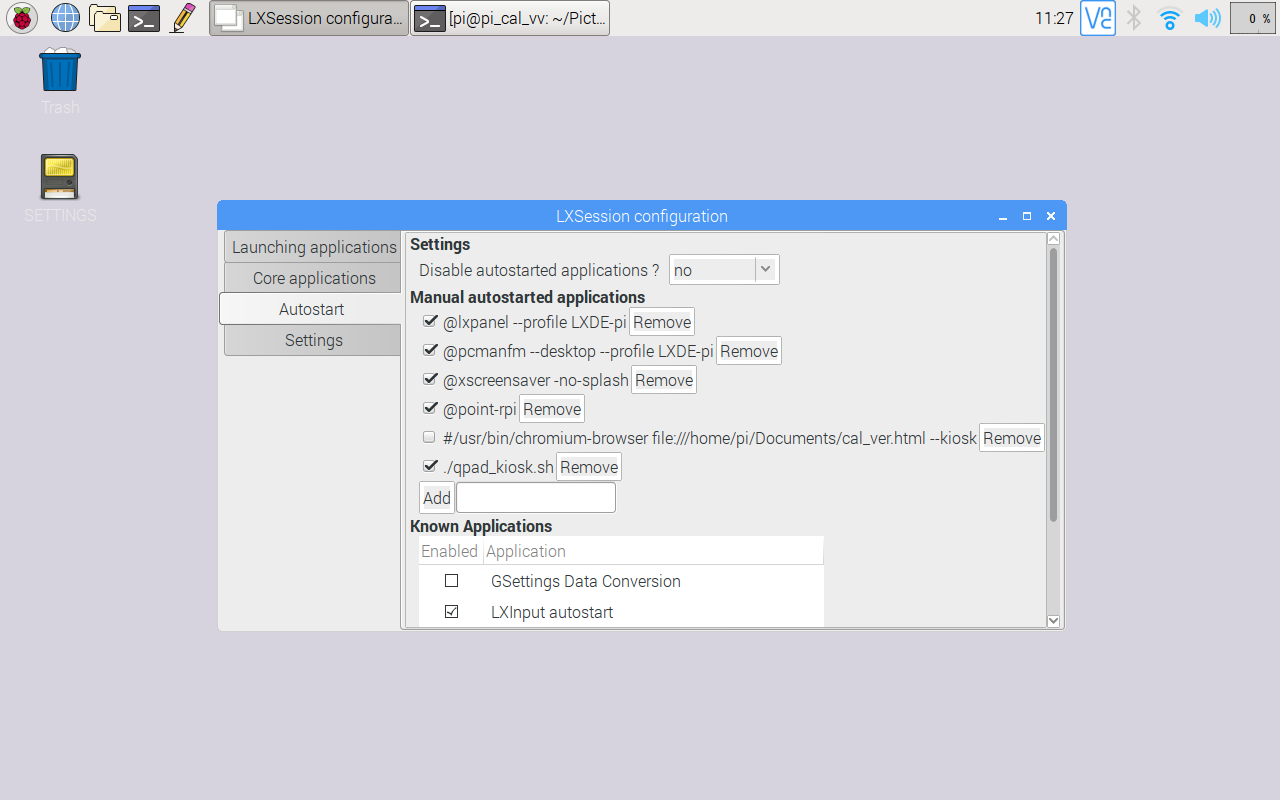The width and height of the screenshot is (1280, 800).
Task: Click the Add button for new autostart
Action: coord(436,496)
